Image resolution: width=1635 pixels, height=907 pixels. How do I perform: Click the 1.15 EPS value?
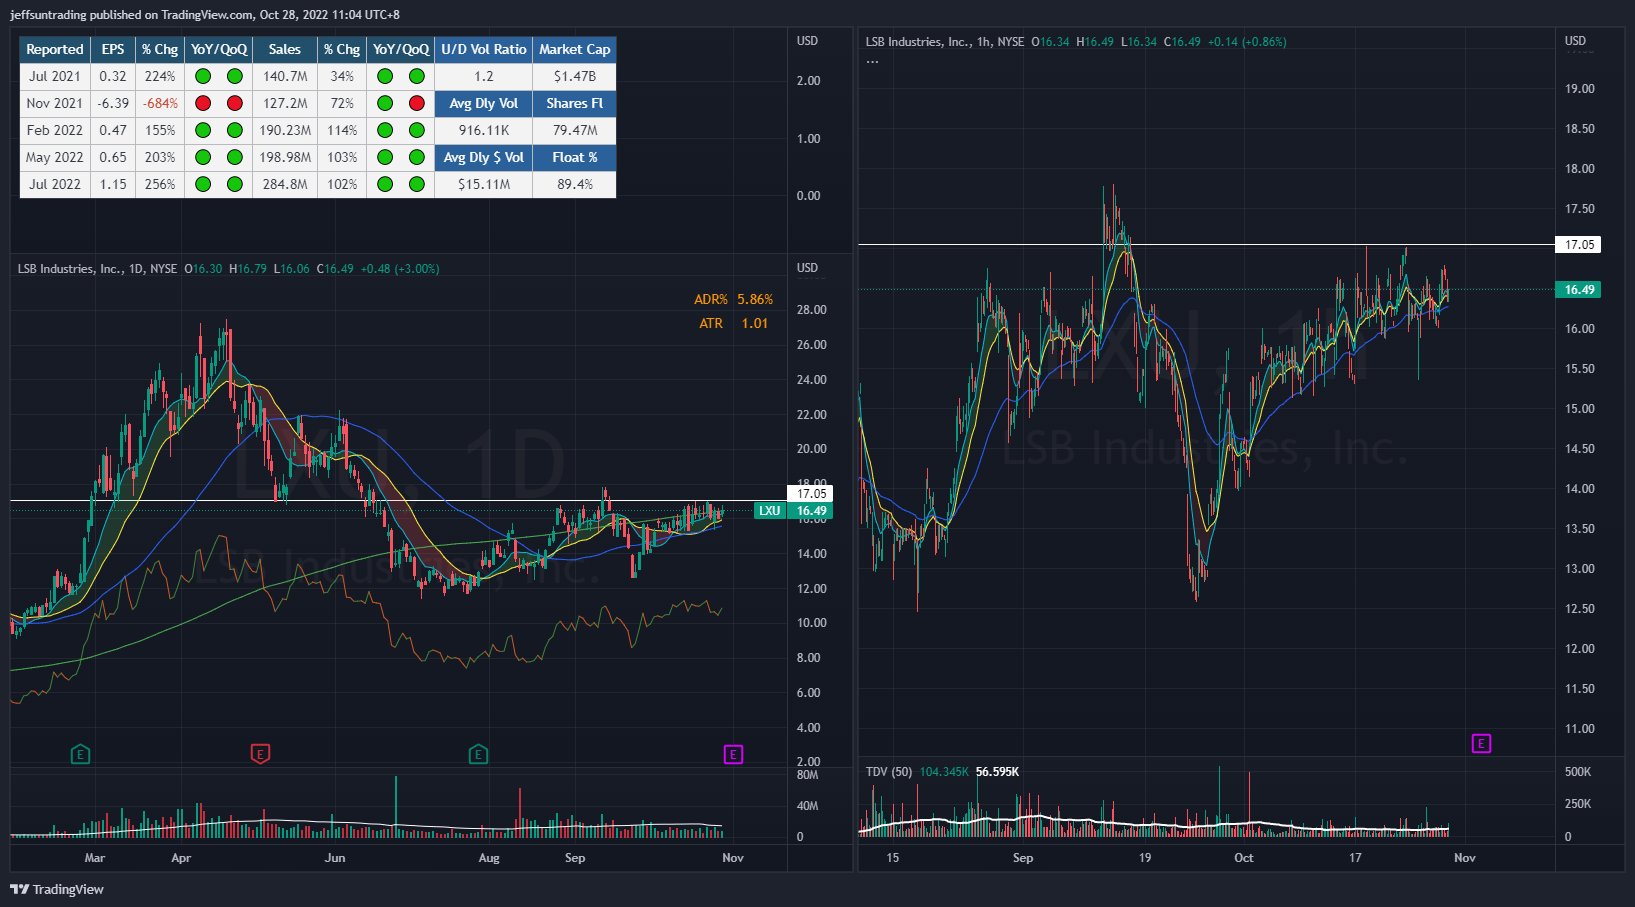click(113, 184)
